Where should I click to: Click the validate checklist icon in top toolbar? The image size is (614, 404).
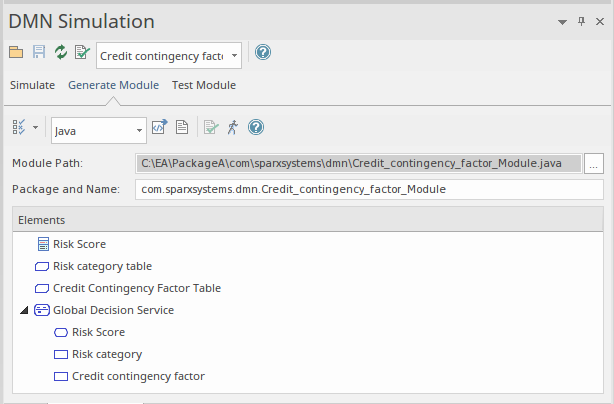(81, 53)
